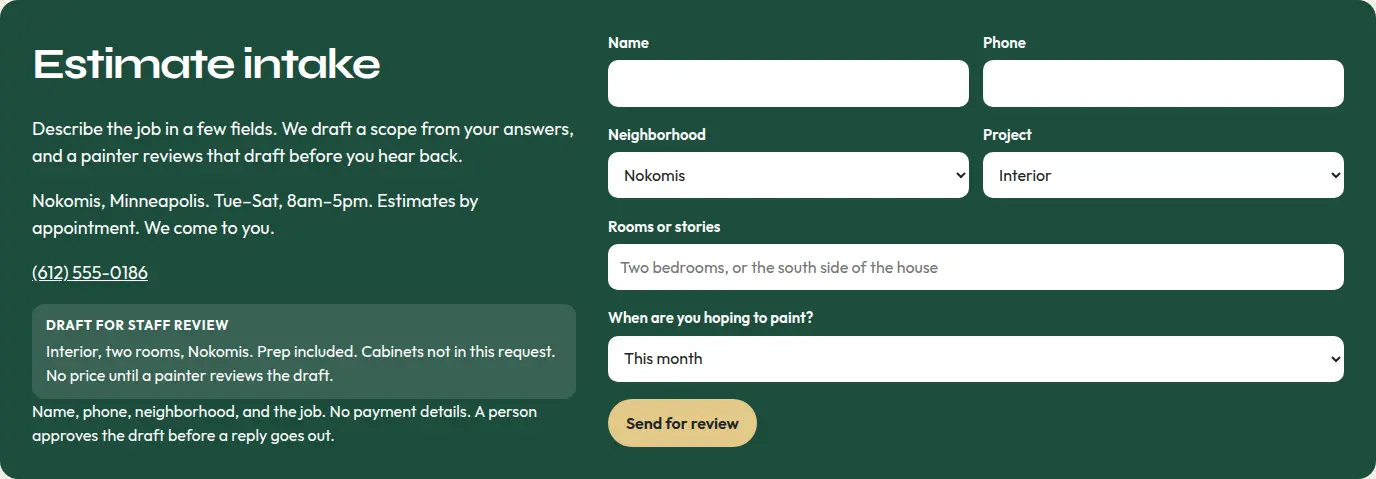The width and height of the screenshot is (1376, 479).
Task: Click the Project label text
Action: pos(1007,135)
